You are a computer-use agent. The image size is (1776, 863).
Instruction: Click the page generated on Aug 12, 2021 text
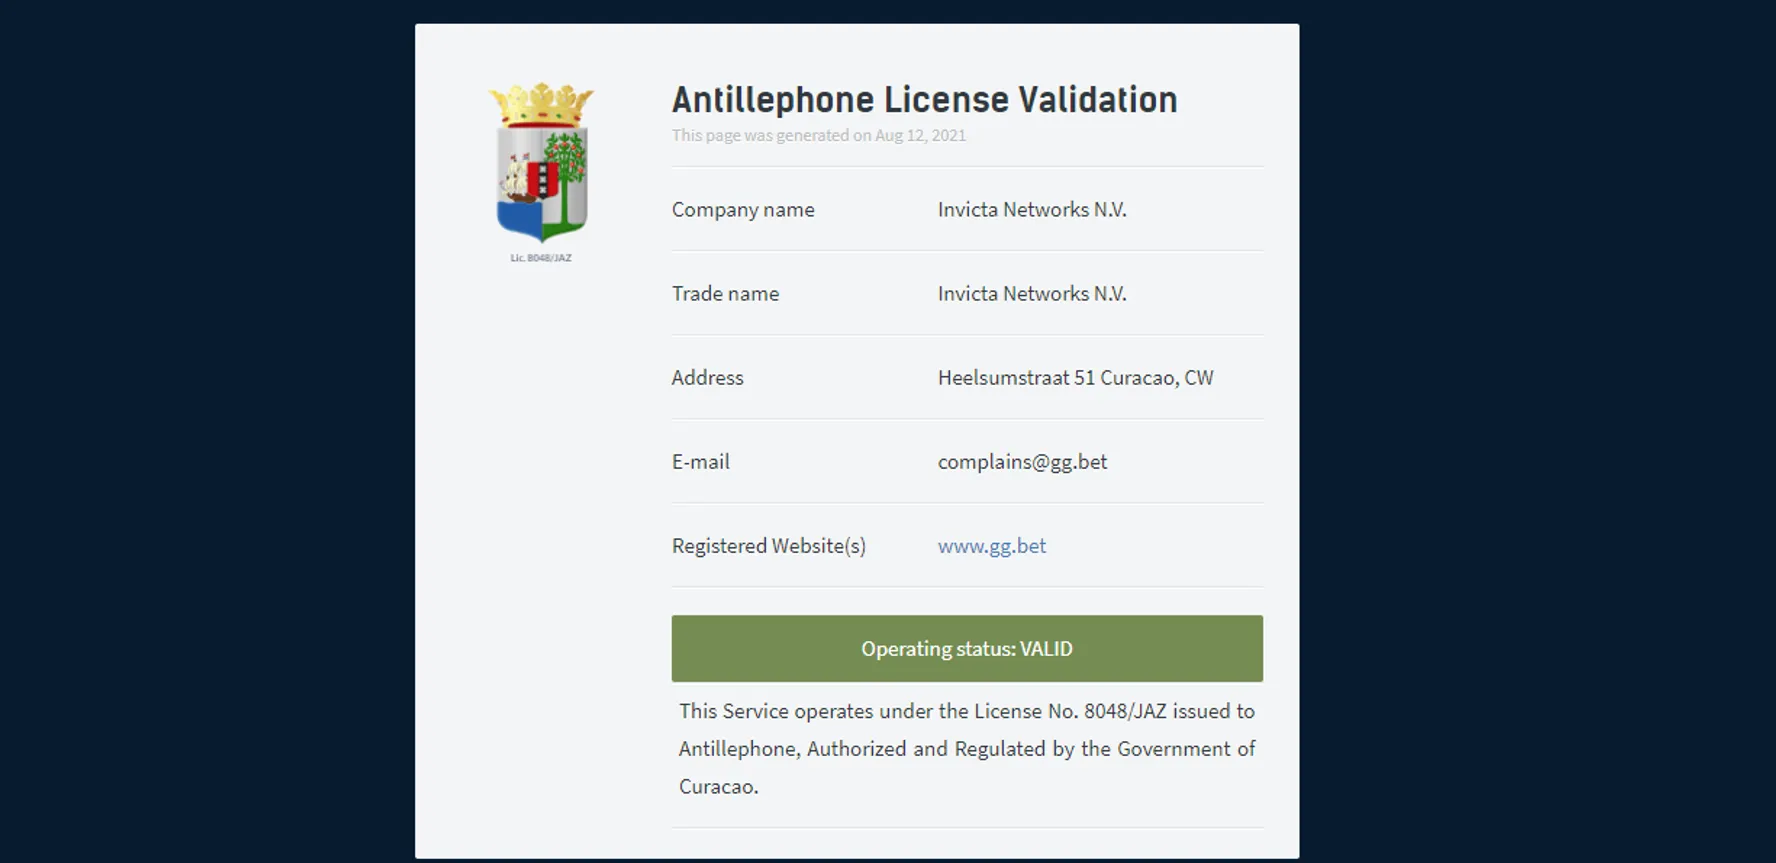819,135
